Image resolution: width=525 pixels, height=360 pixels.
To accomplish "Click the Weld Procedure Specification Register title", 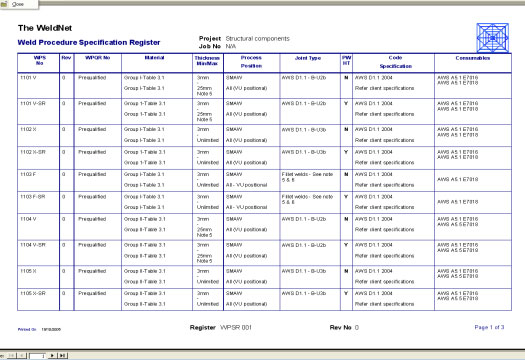I will 89,43.
